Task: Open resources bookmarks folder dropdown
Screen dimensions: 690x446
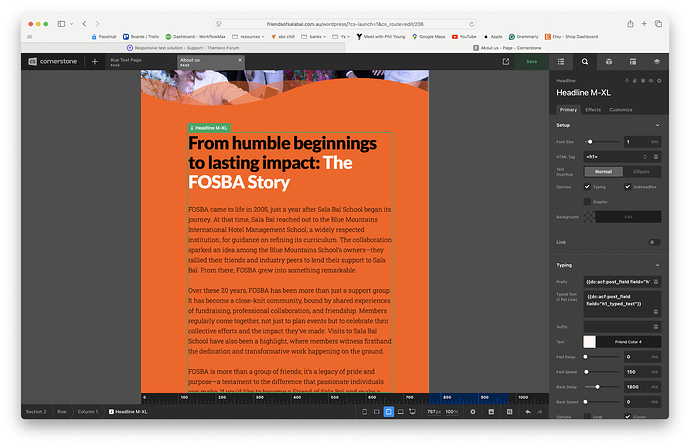Action: [248, 37]
